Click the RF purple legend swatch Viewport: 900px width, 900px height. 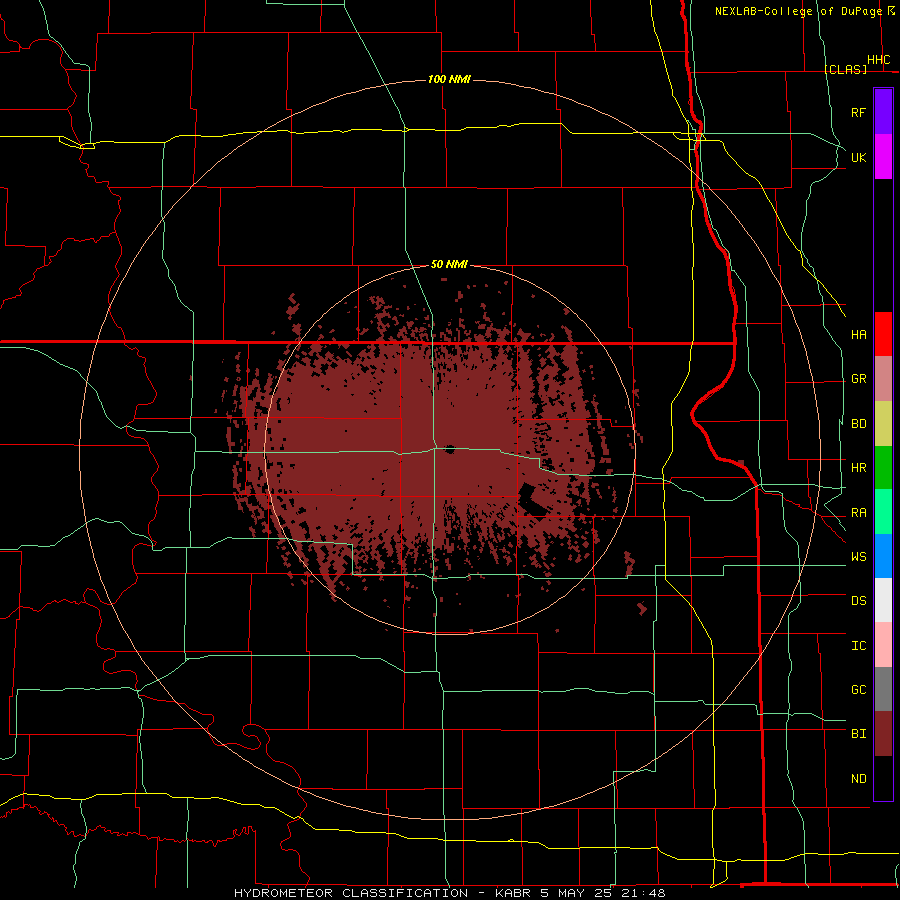coord(883,112)
